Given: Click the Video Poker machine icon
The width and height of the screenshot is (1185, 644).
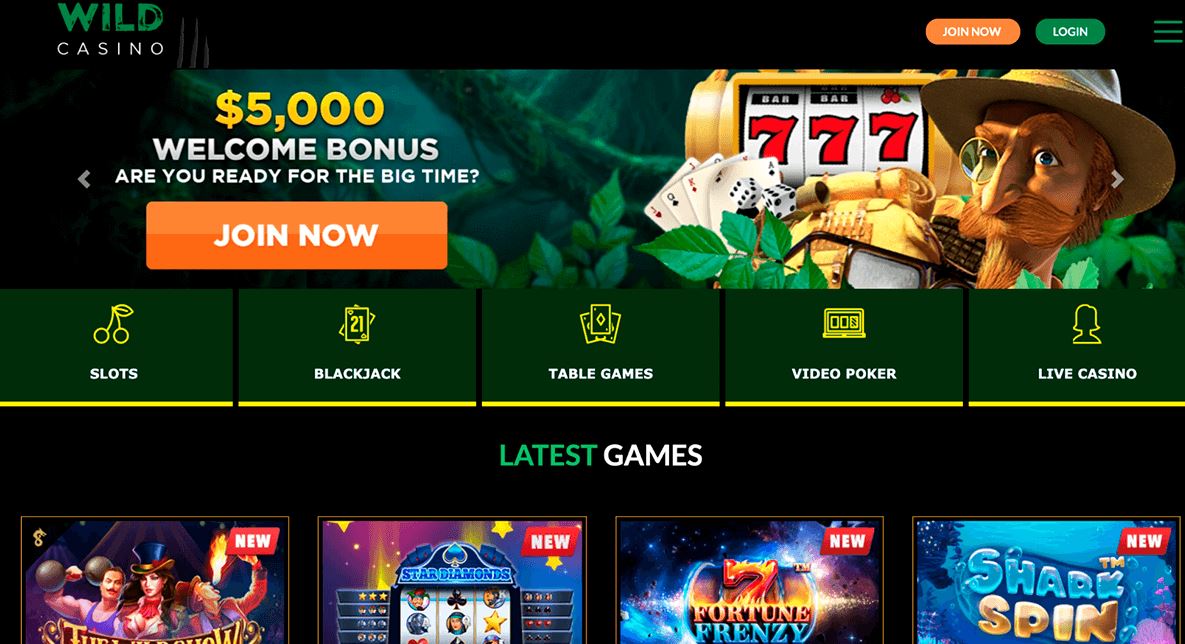Looking at the screenshot, I should [x=843, y=324].
